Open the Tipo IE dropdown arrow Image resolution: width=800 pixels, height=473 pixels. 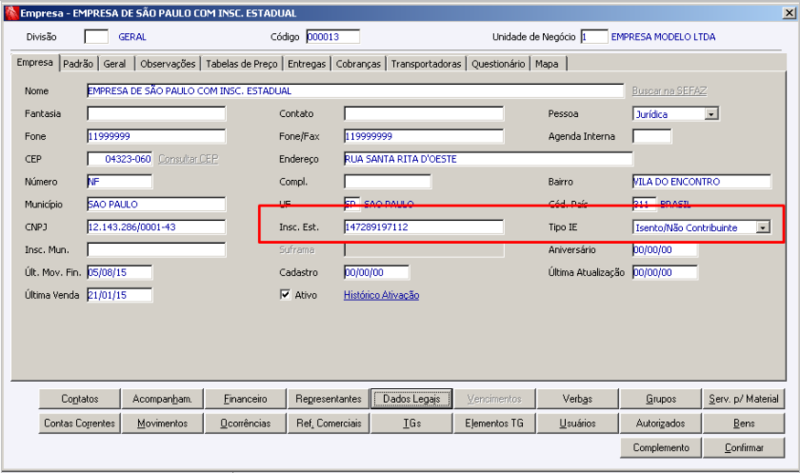(763, 227)
